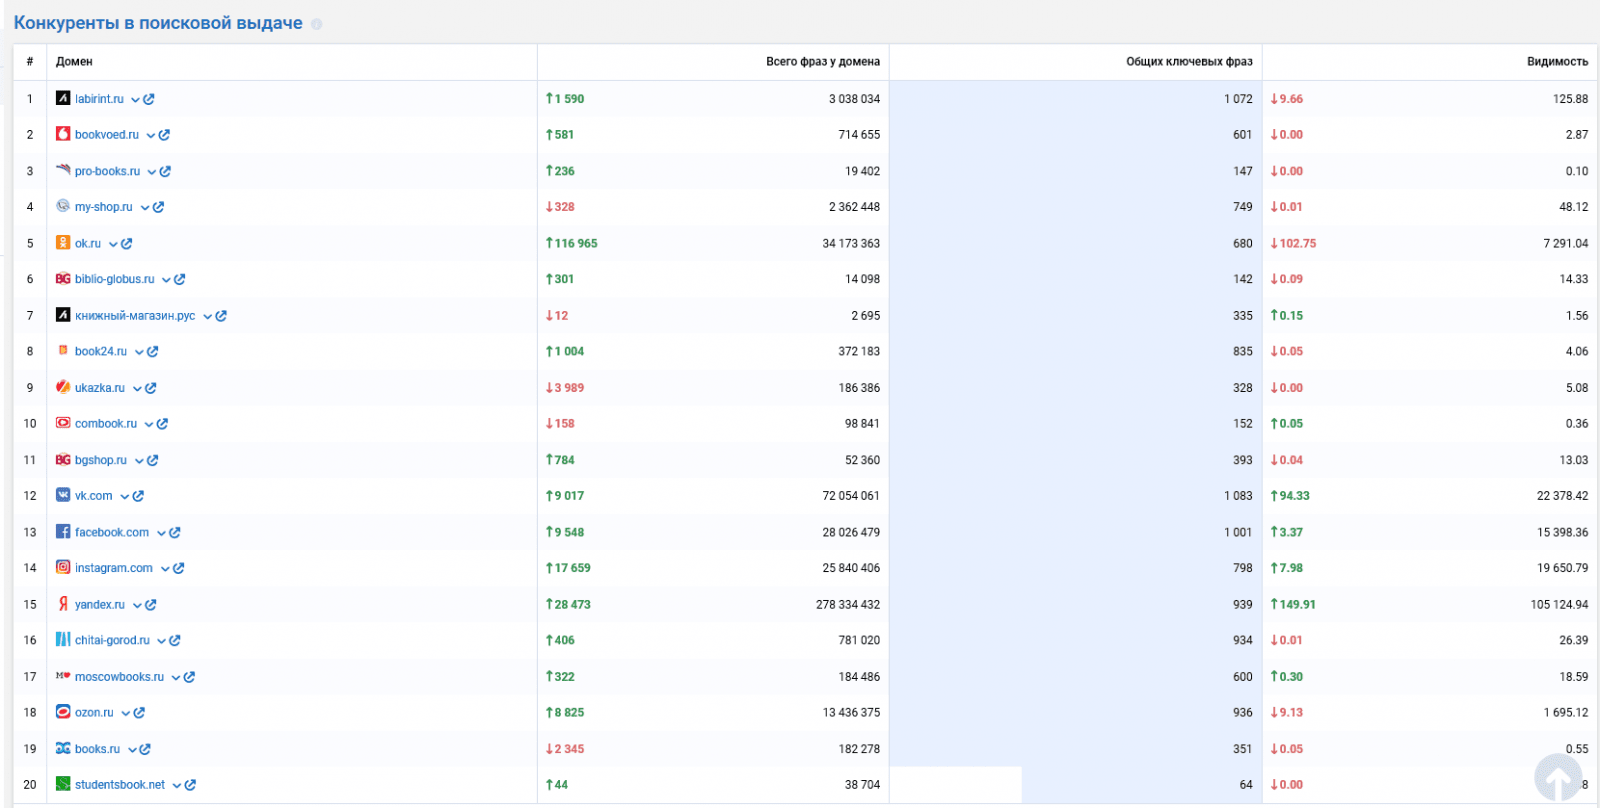
Task: Open moscowbooks.ru domain link
Action: tap(119, 677)
